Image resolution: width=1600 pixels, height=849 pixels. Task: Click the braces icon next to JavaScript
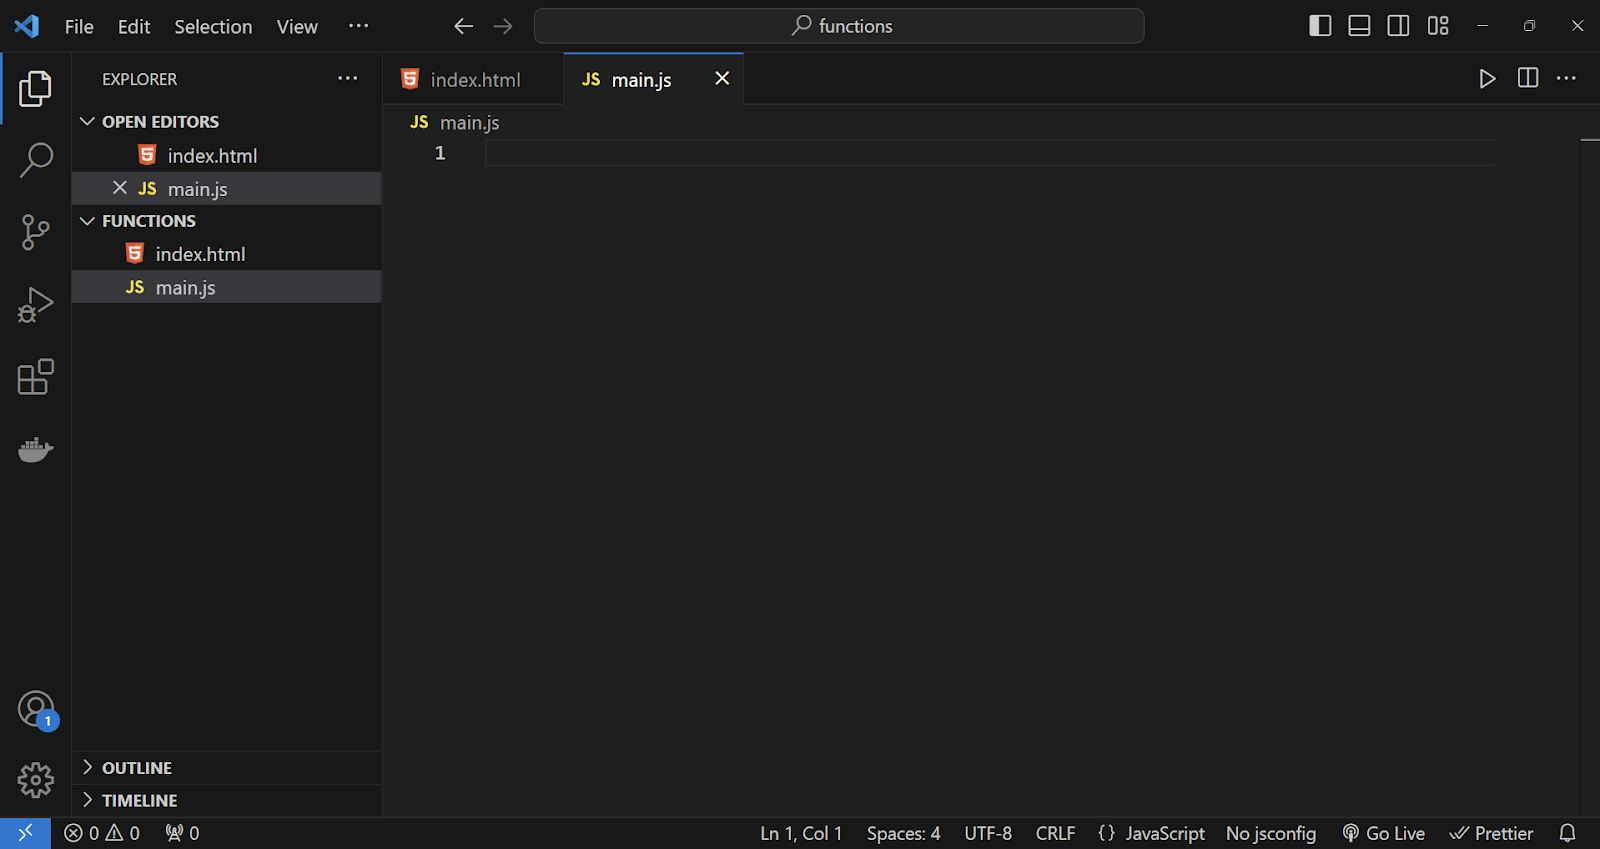click(1106, 833)
